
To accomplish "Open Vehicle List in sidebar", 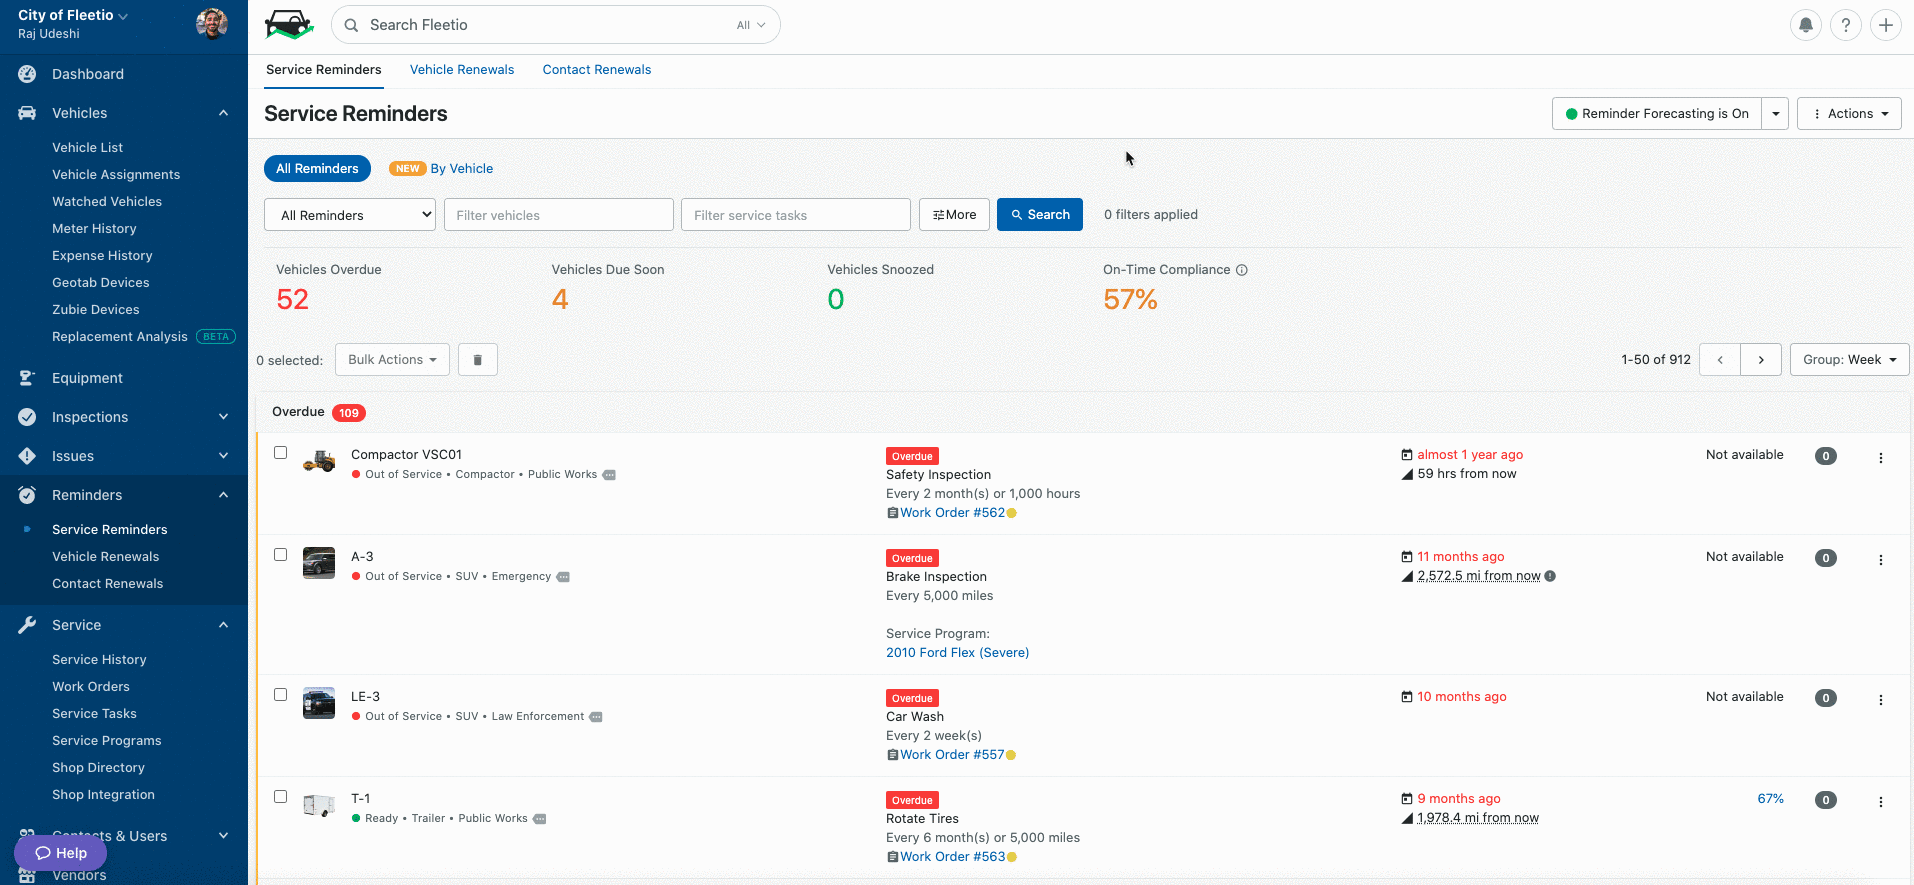I will 88,148.
